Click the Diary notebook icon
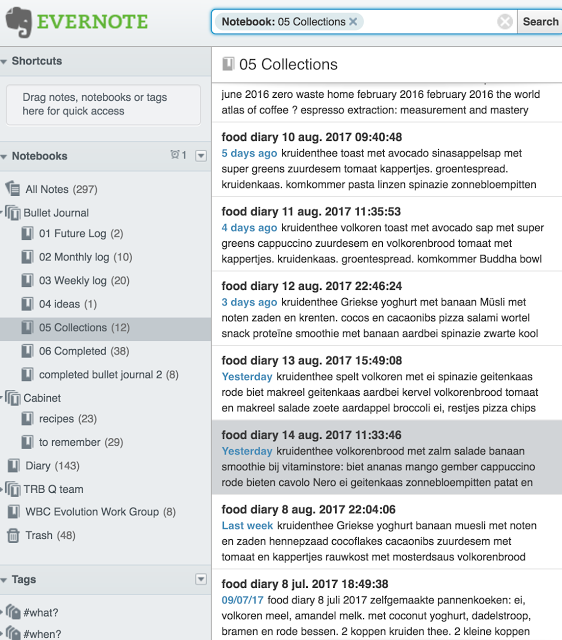Screen dimensions: 562x640 point(13,465)
